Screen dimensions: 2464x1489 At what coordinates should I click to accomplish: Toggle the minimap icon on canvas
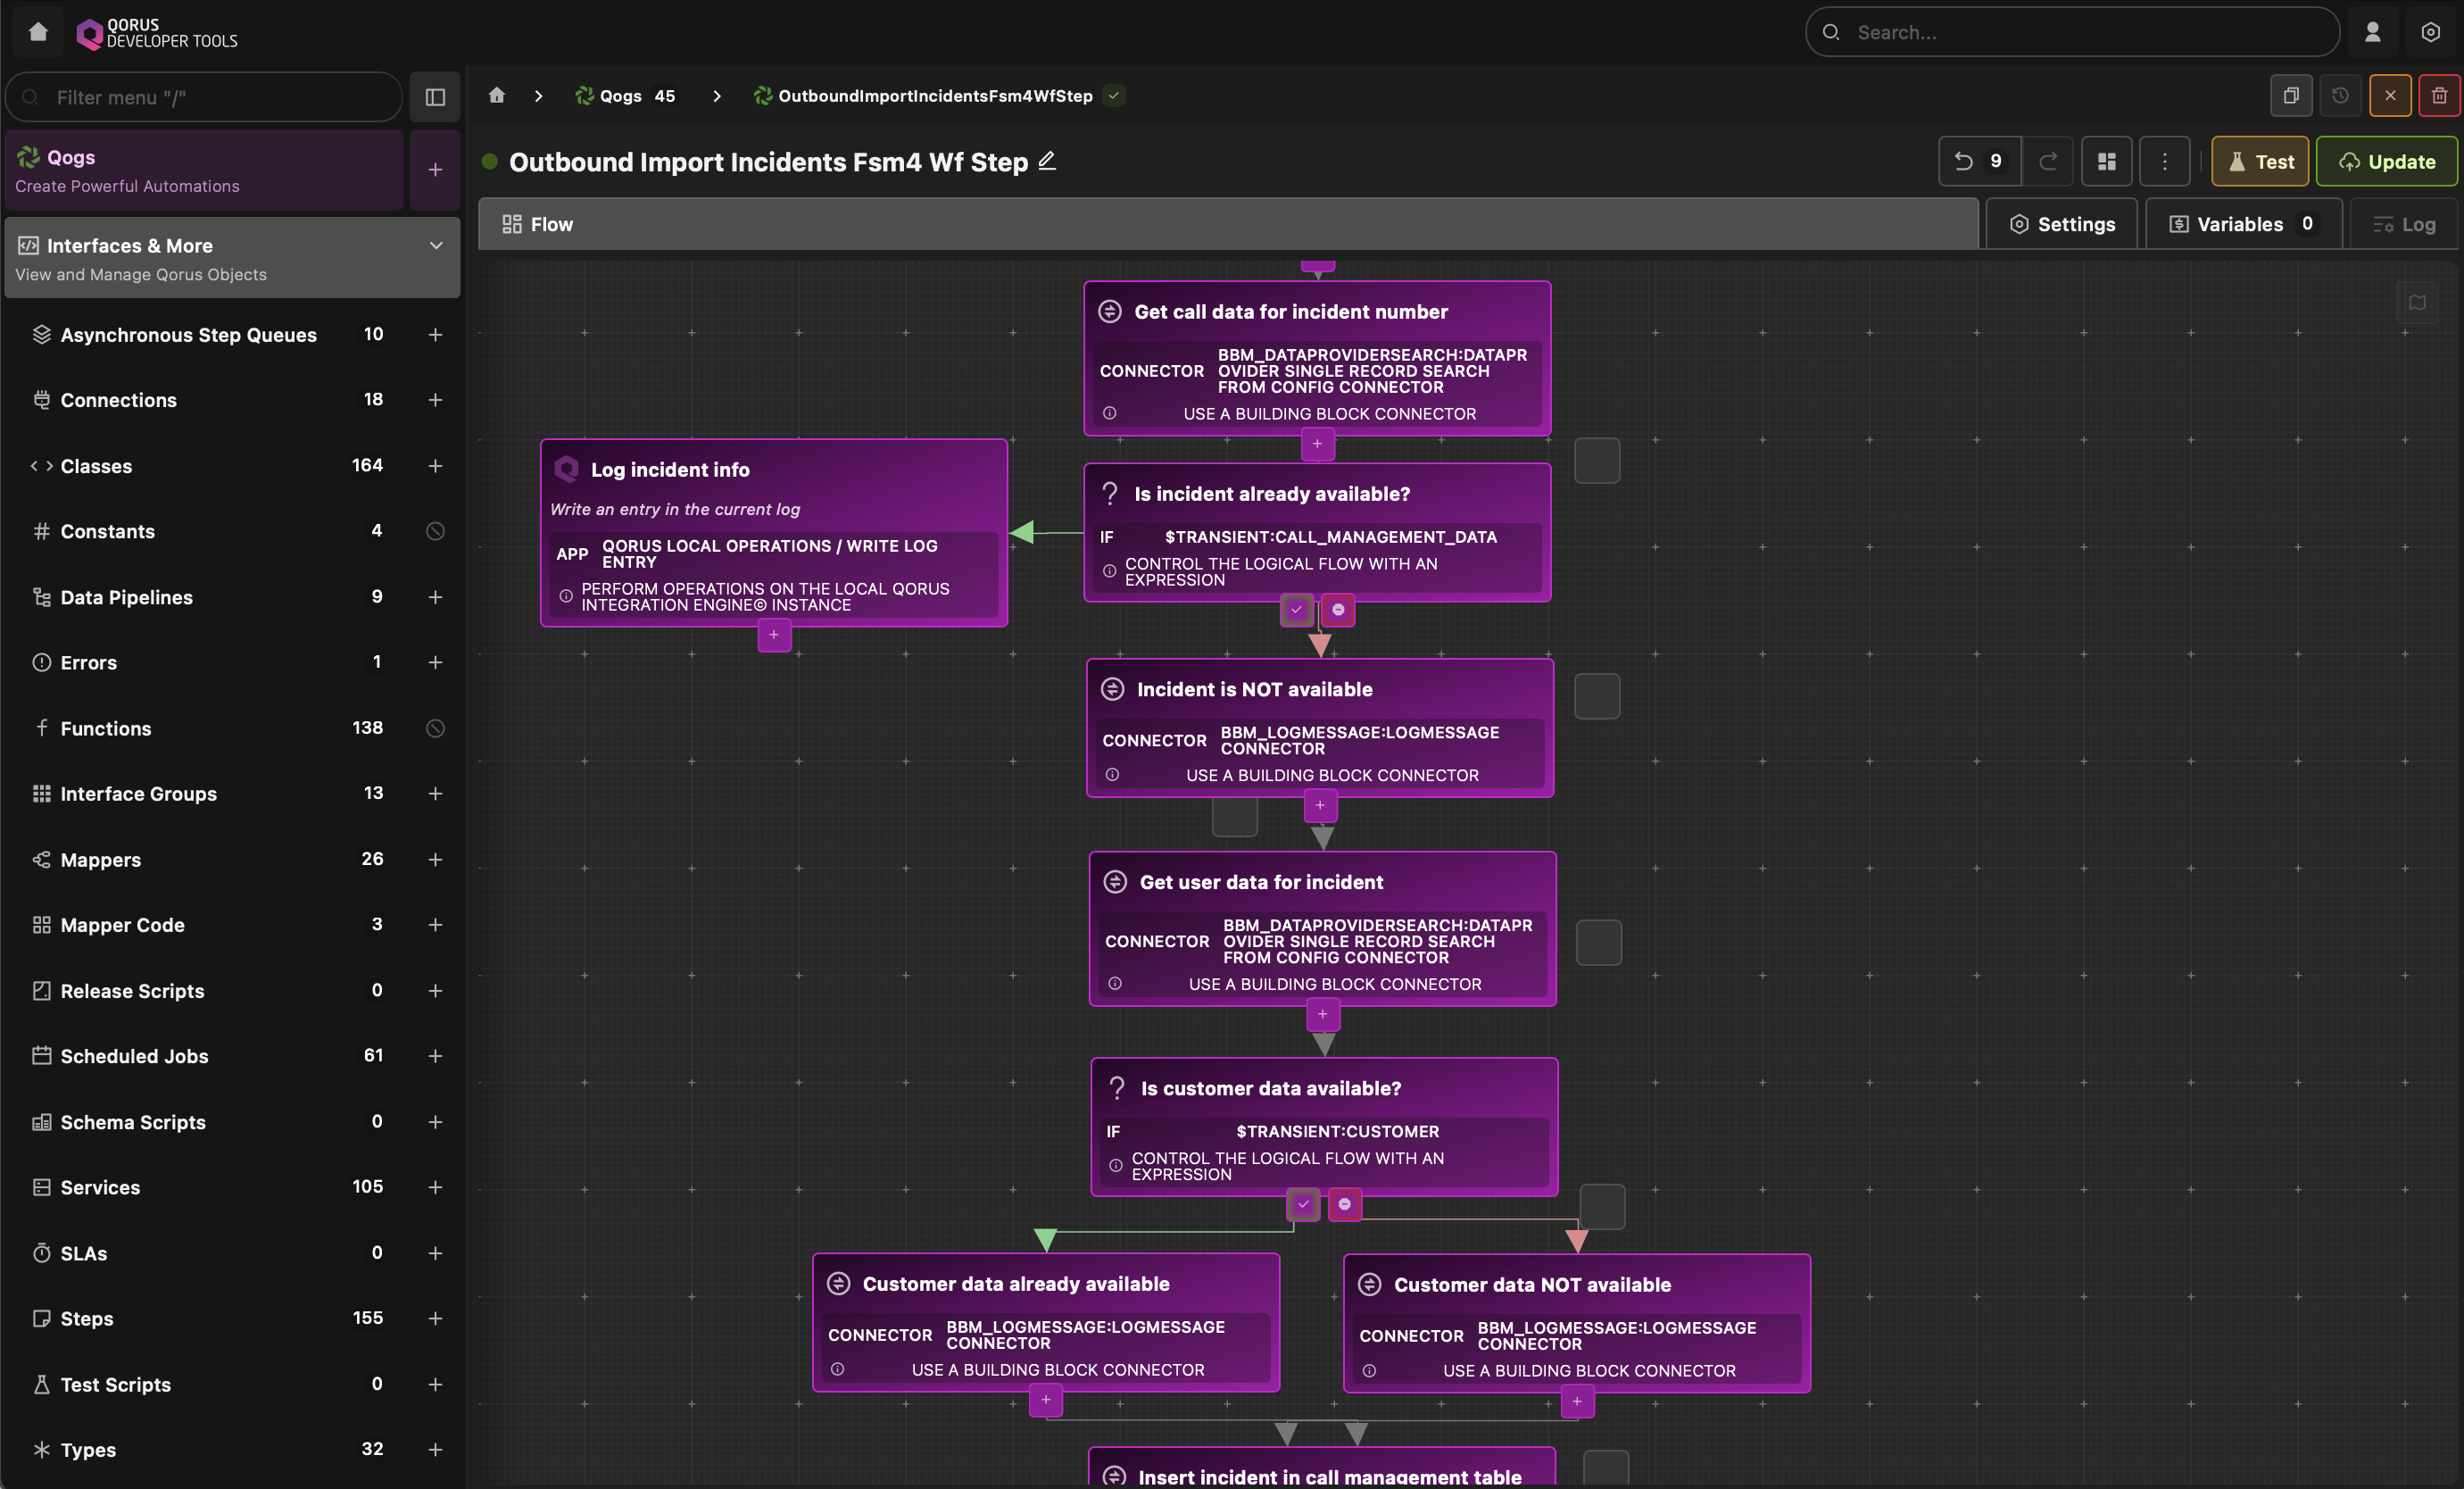coord(2417,303)
